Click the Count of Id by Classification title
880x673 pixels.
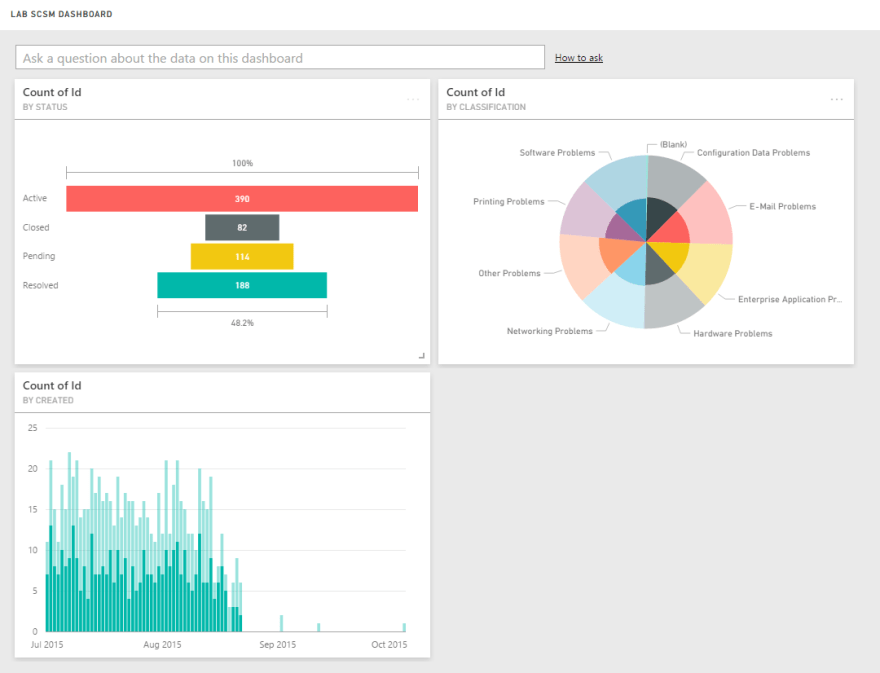click(x=476, y=93)
